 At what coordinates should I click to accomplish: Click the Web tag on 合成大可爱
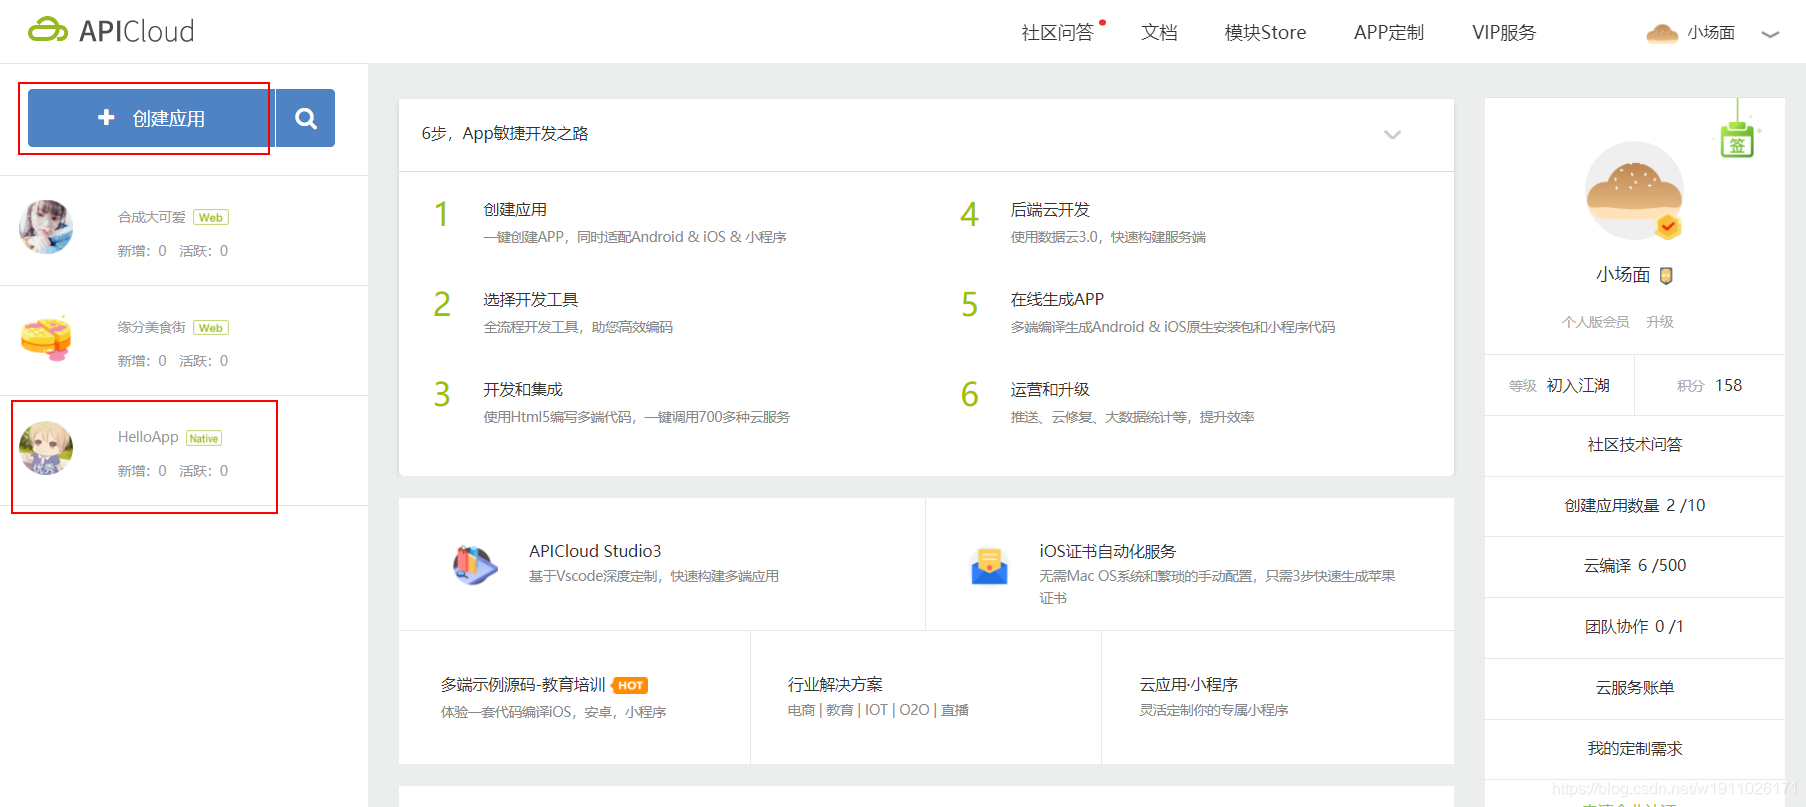coord(211,217)
